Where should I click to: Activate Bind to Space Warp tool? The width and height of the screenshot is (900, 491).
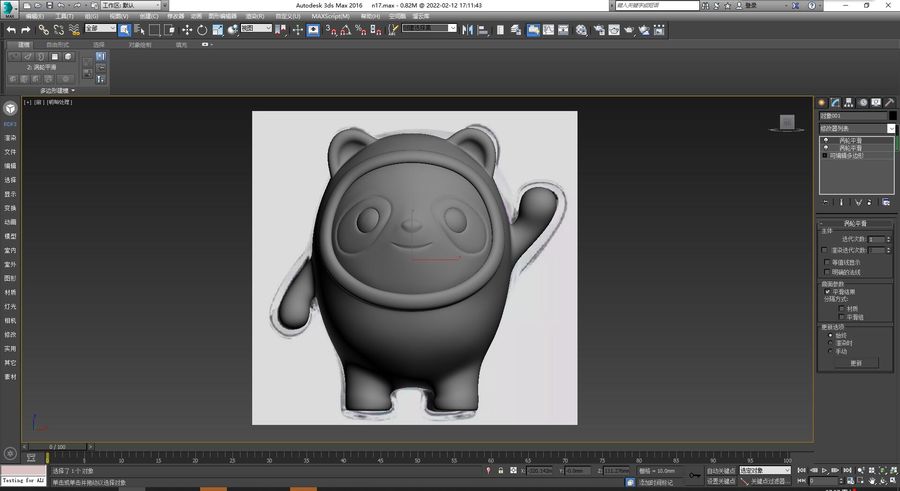pos(74,30)
